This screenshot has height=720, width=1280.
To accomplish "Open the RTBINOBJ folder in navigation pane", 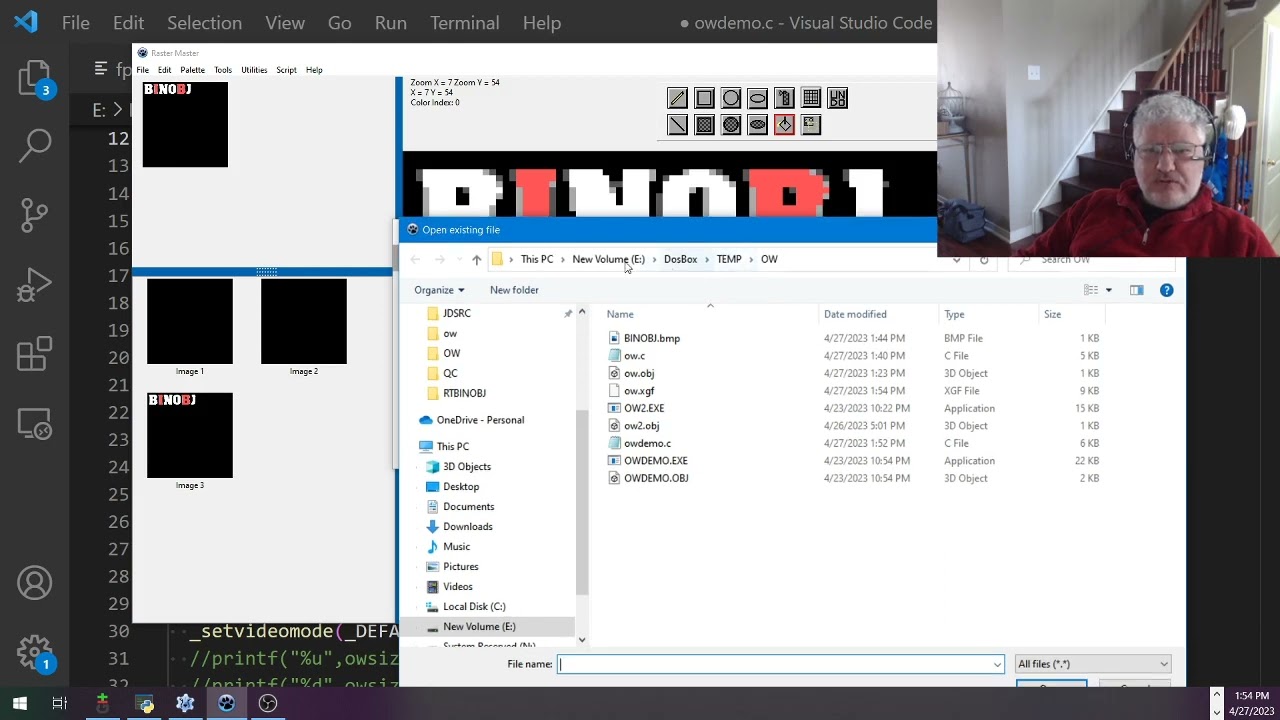I will pos(464,393).
